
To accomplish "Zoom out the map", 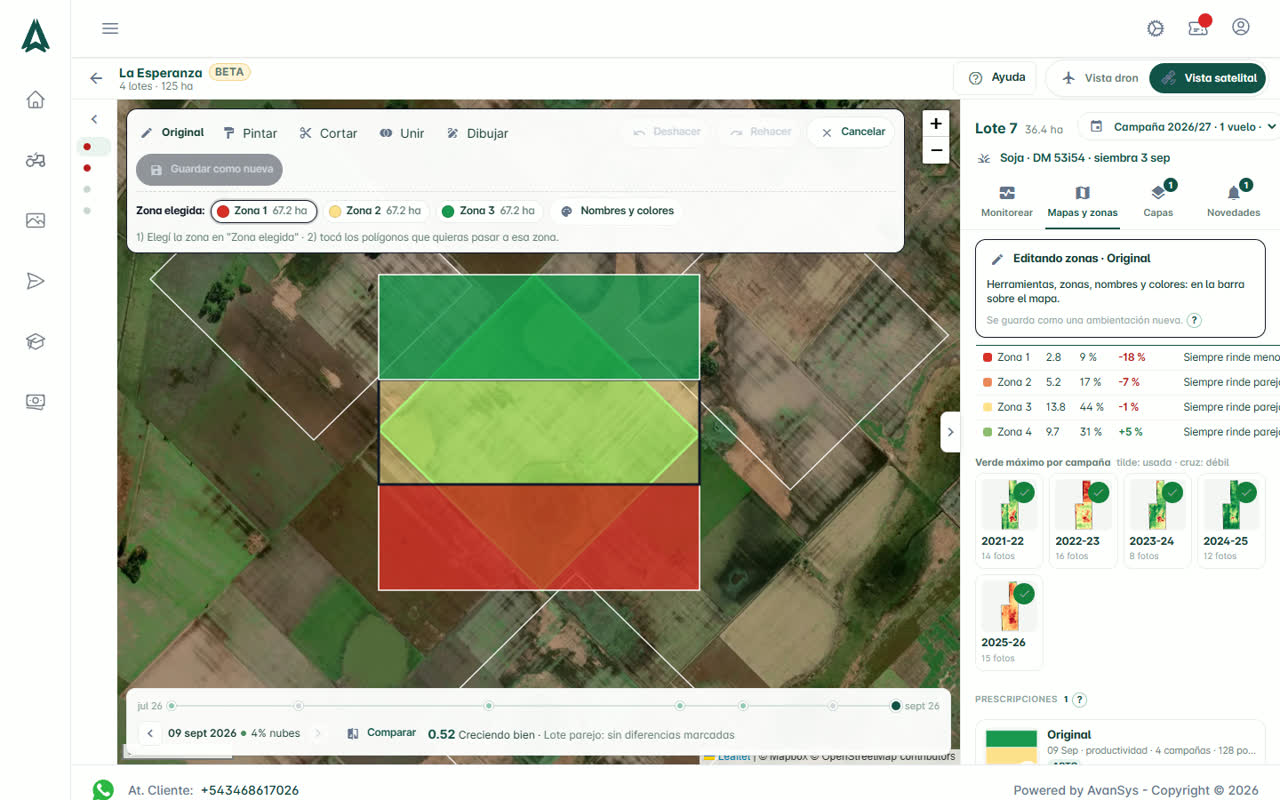I will 936,151.
